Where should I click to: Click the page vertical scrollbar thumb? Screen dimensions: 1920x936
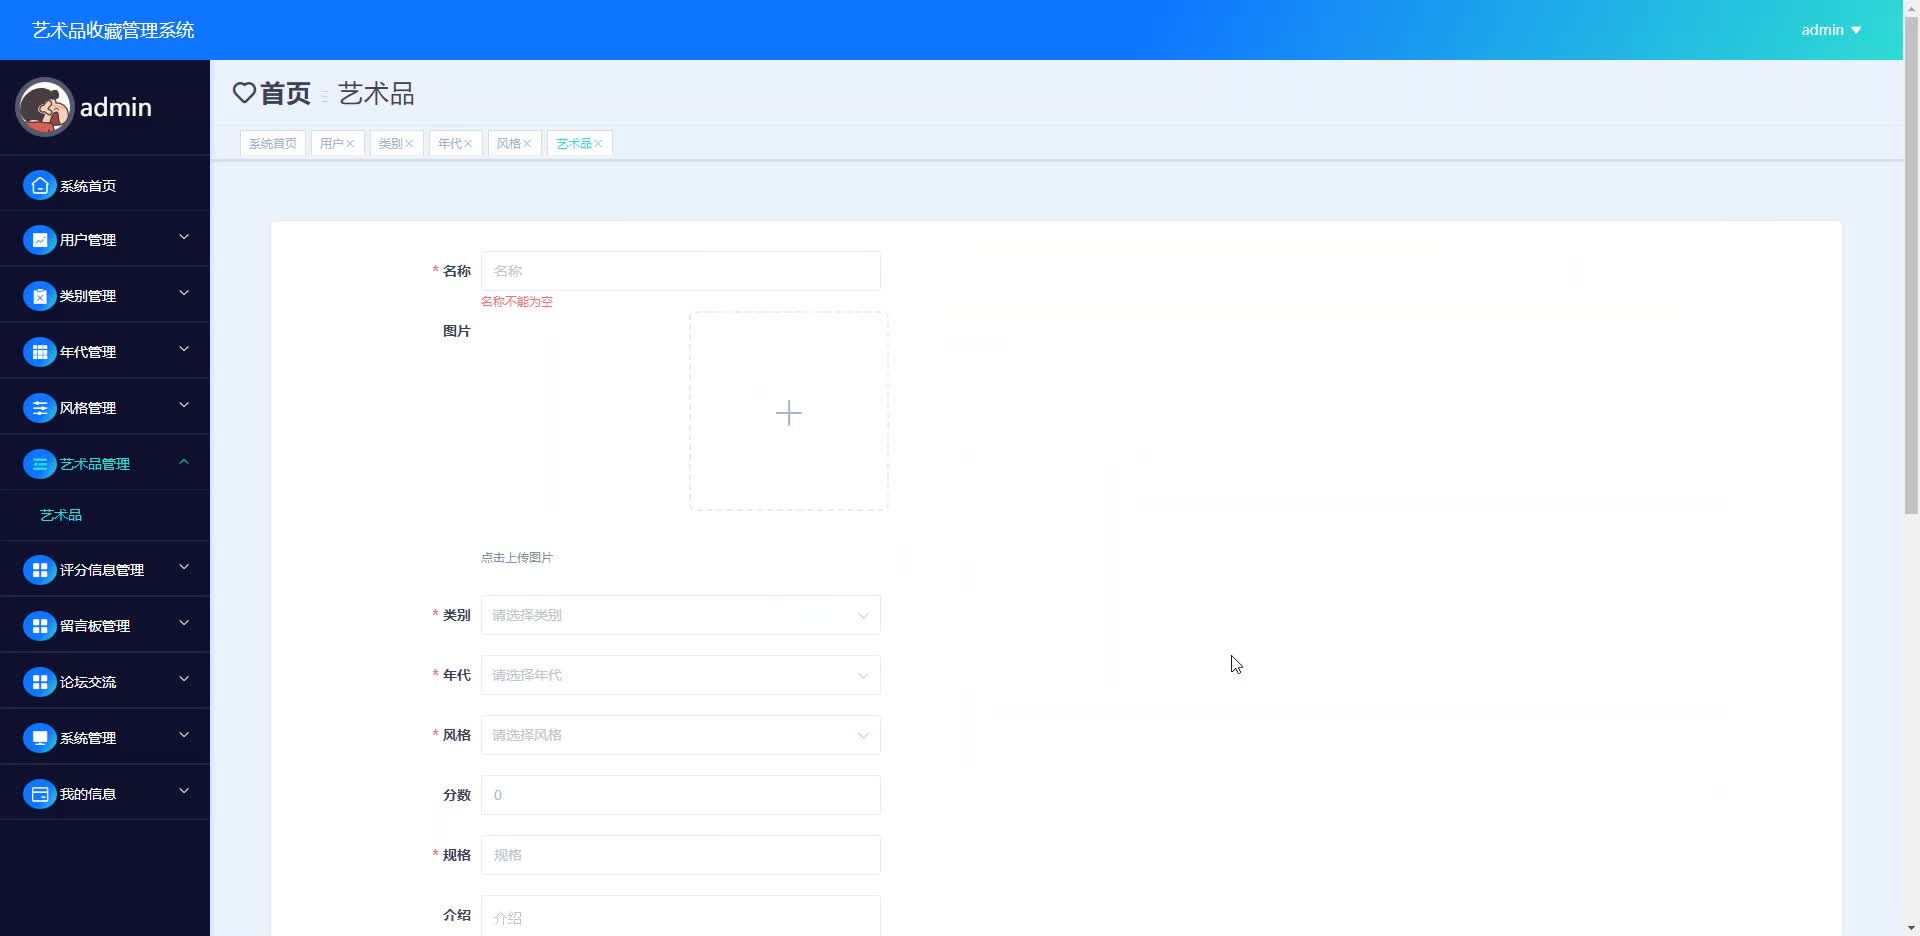(x=1911, y=265)
